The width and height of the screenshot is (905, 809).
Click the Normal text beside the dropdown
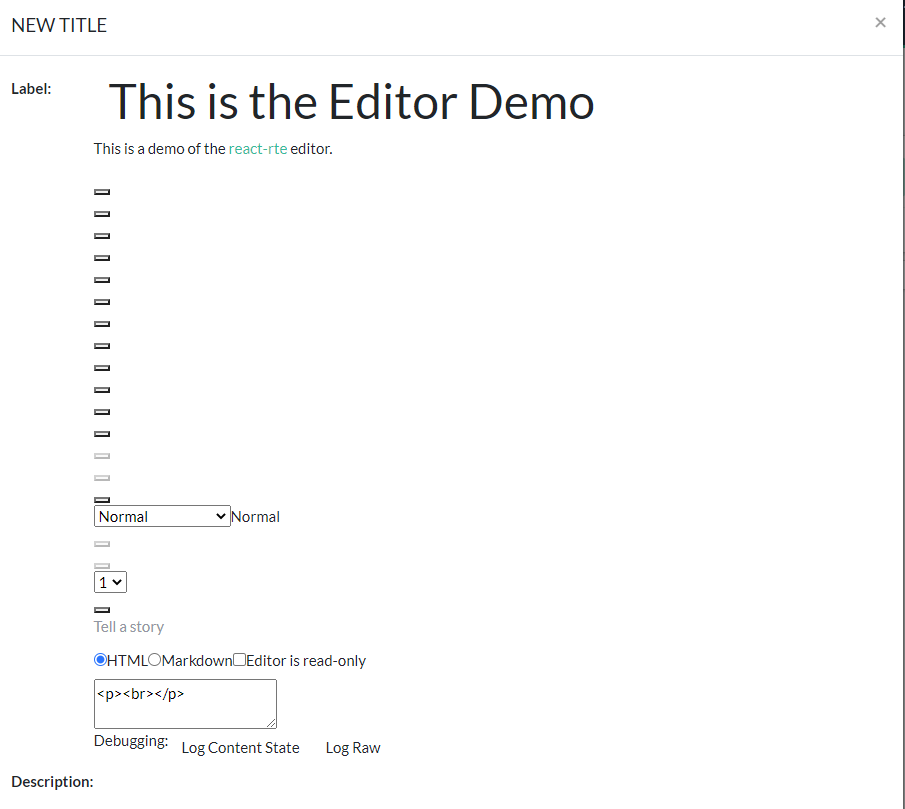(x=255, y=516)
